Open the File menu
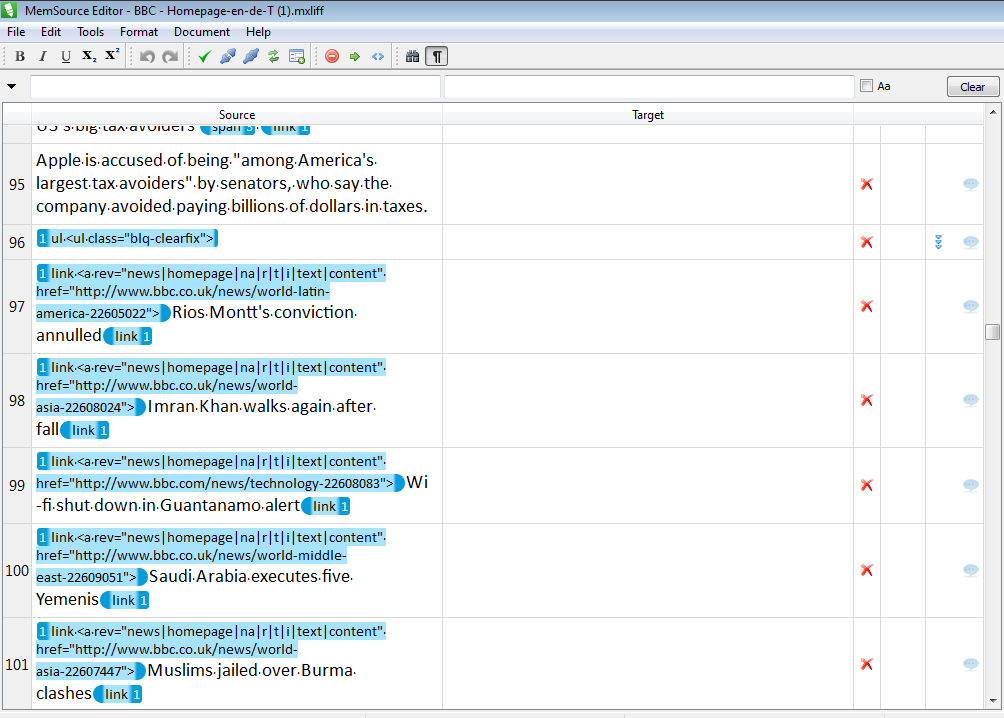Image resolution: width=1004 pixels, height=718 pixels. [x=16, y=32]
